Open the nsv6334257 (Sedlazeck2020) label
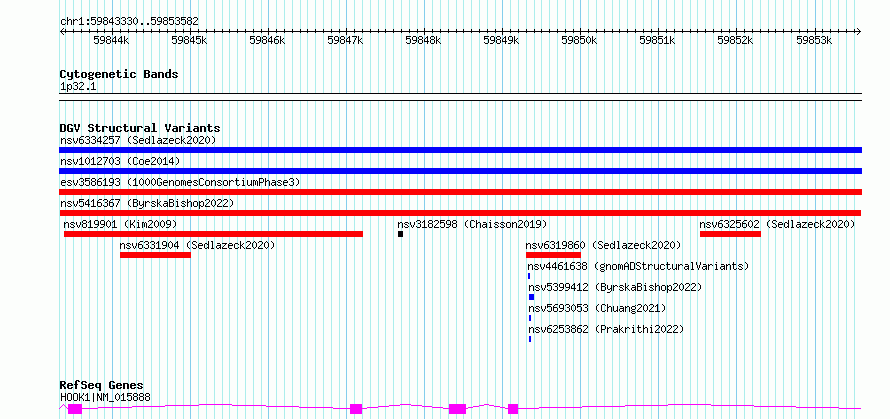 (138, 140)
